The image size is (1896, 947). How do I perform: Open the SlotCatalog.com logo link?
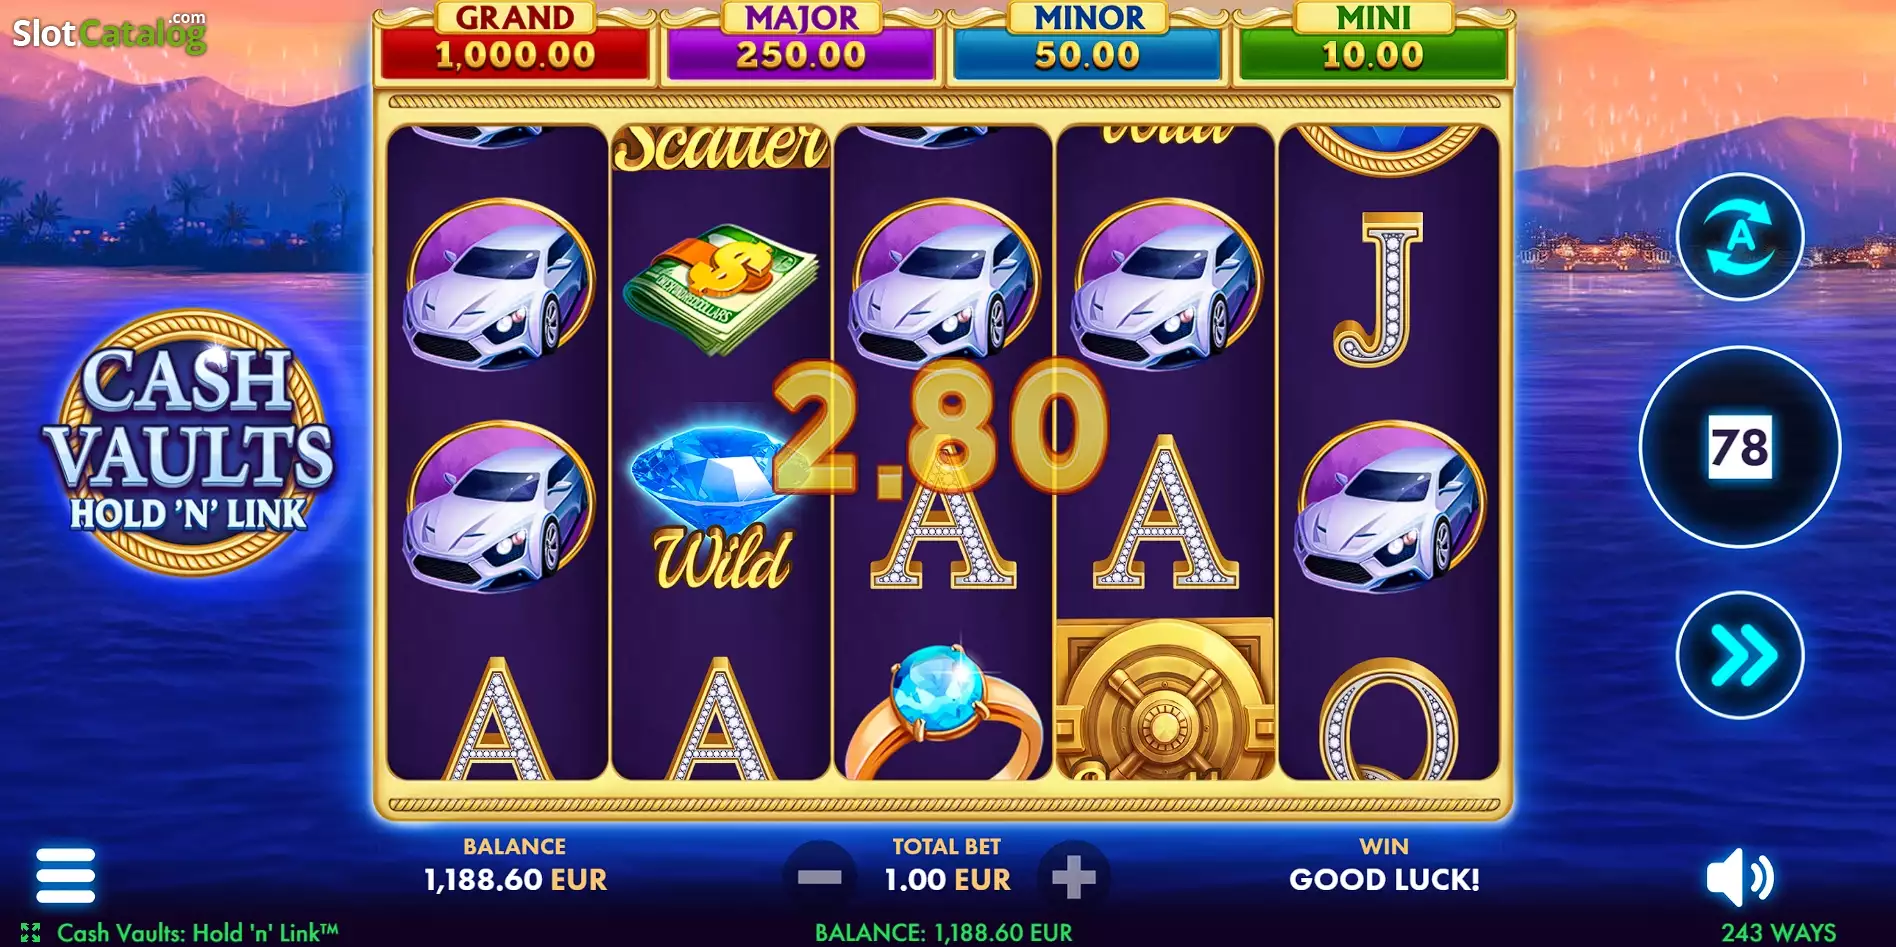click(x=109, y=32)
